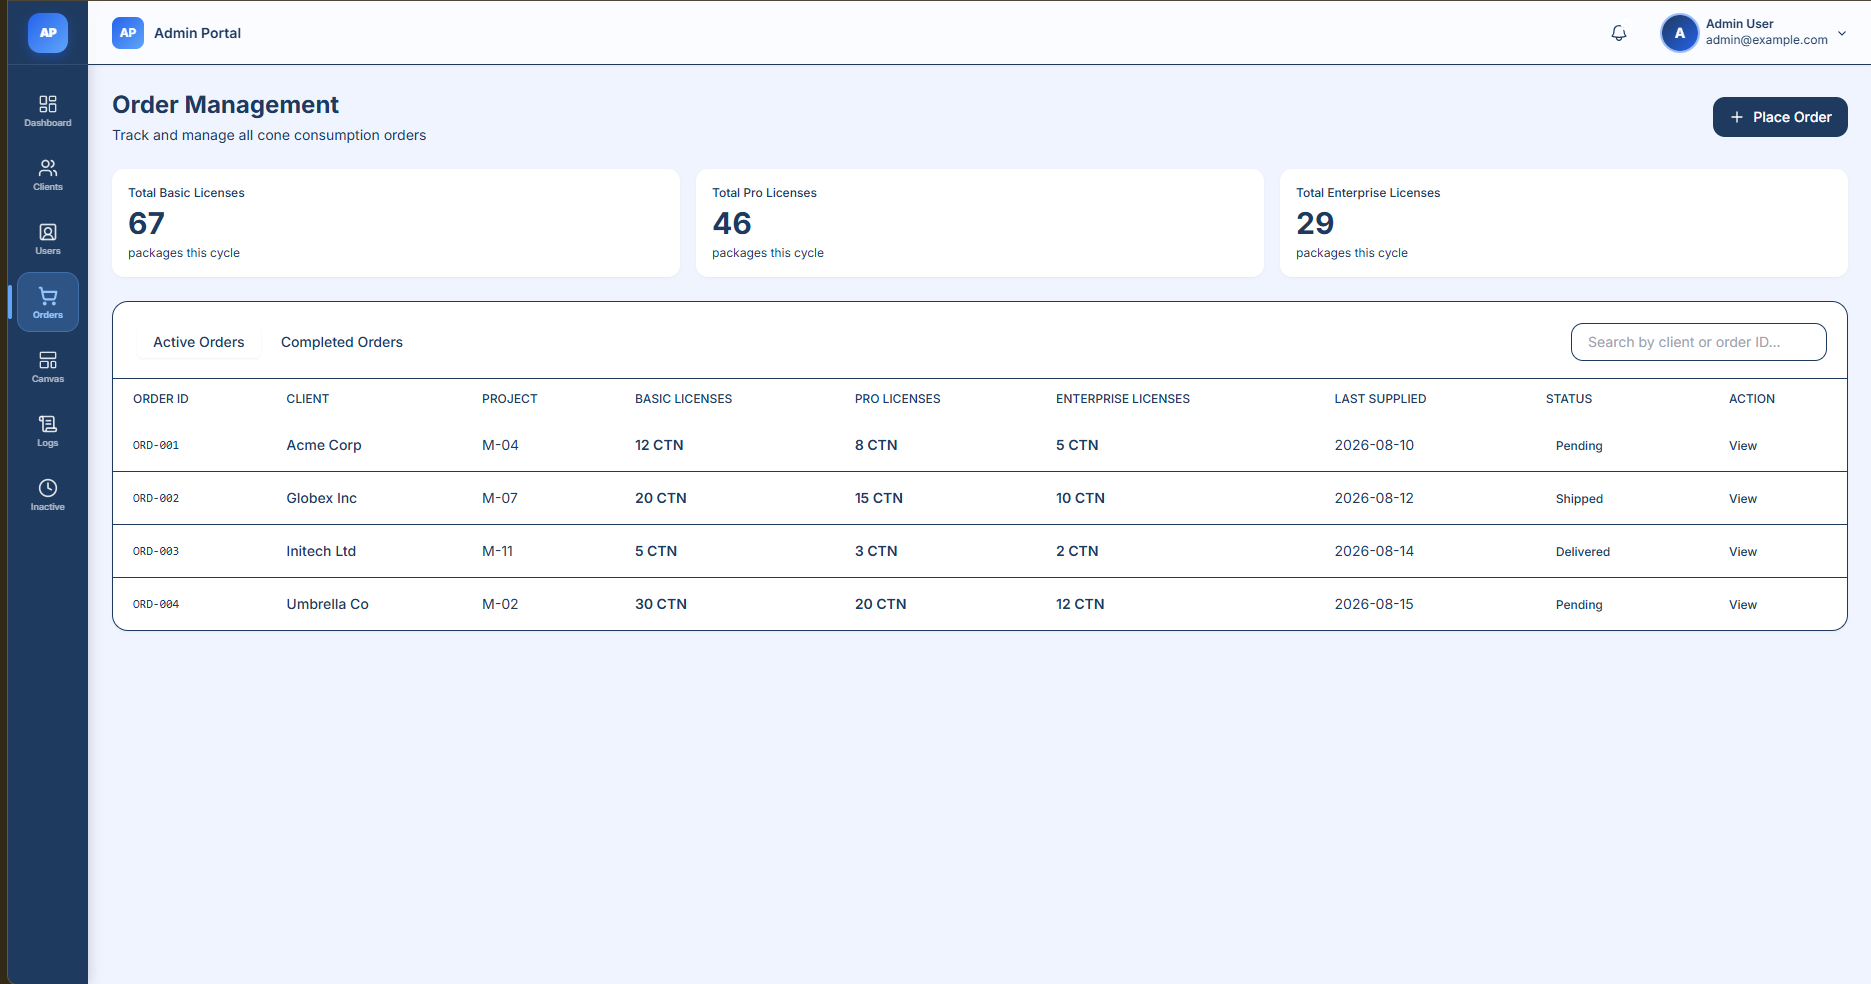Open the Dashboard sidebar icon
The image size is (1871, 984).
48,110
